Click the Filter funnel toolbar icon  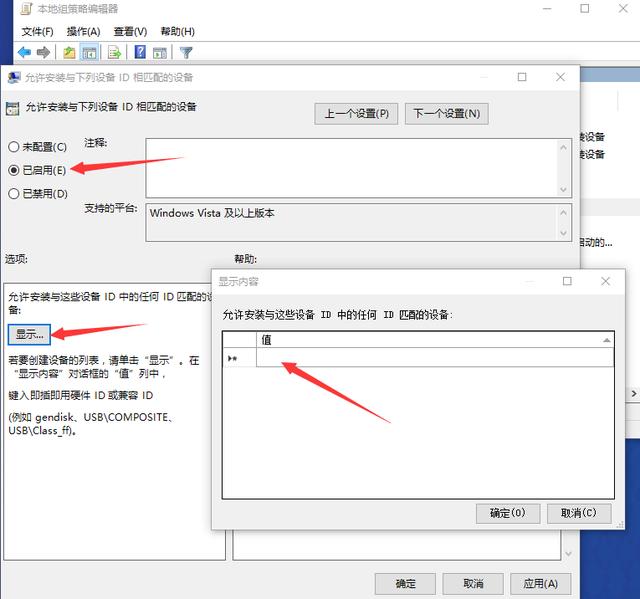(186, 52)
